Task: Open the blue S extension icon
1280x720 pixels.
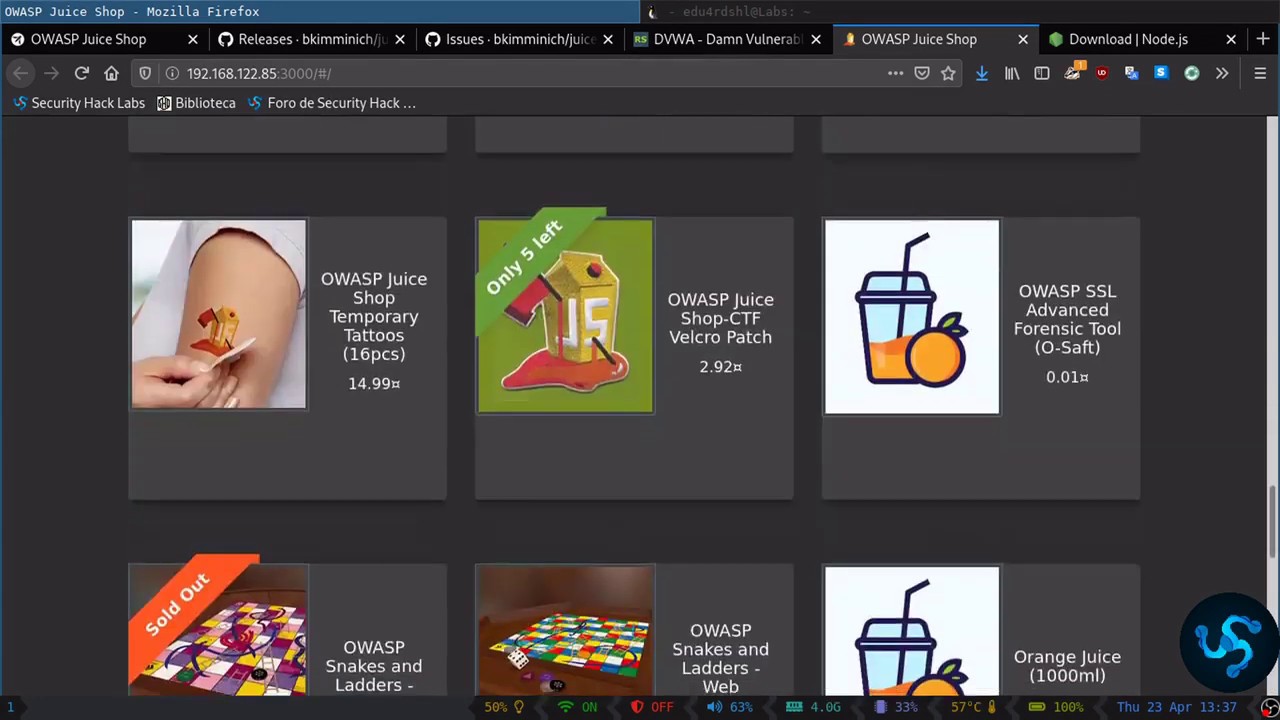Action: coord(1161,73)
